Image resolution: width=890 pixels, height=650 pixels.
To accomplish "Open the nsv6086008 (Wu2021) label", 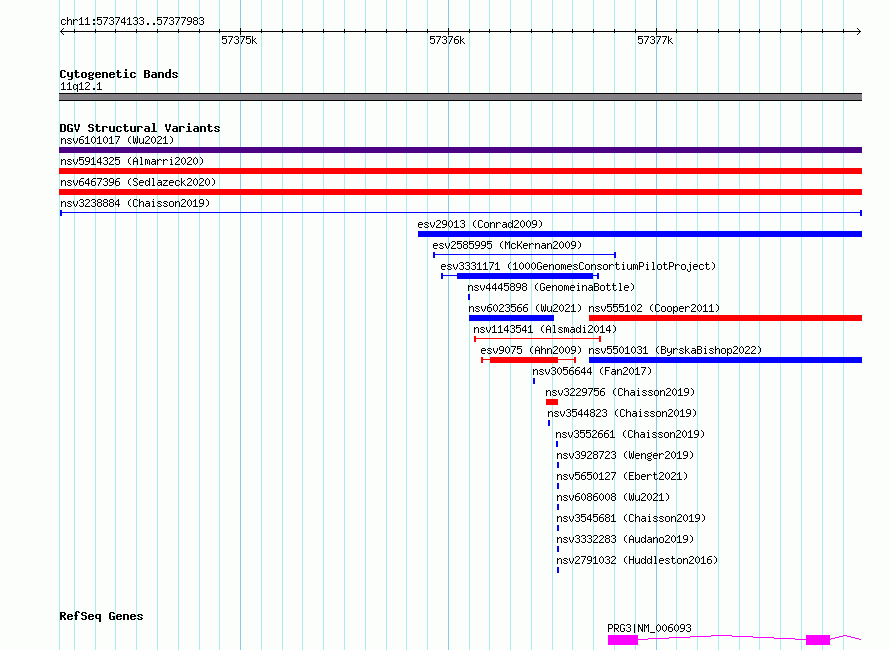I will tap(613, 497).
